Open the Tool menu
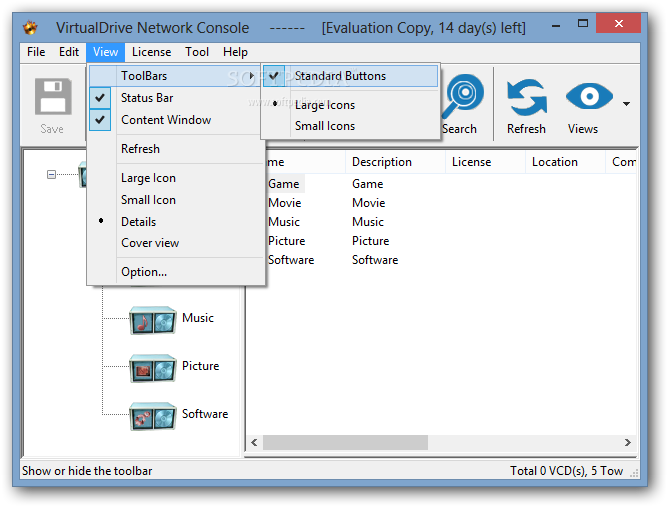 197,52
